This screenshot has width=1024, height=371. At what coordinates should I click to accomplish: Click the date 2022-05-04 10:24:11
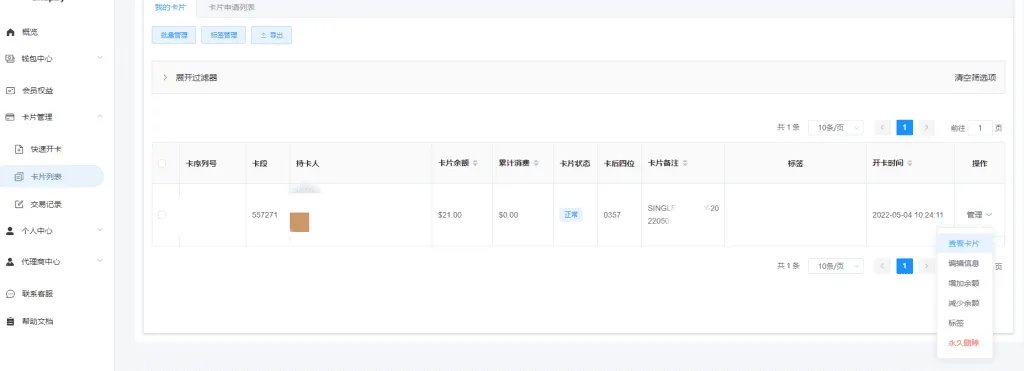tap(908, 215)
